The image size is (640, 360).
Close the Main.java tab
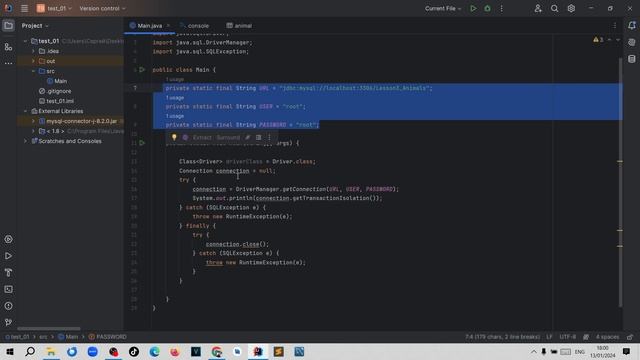click(168, 26)
